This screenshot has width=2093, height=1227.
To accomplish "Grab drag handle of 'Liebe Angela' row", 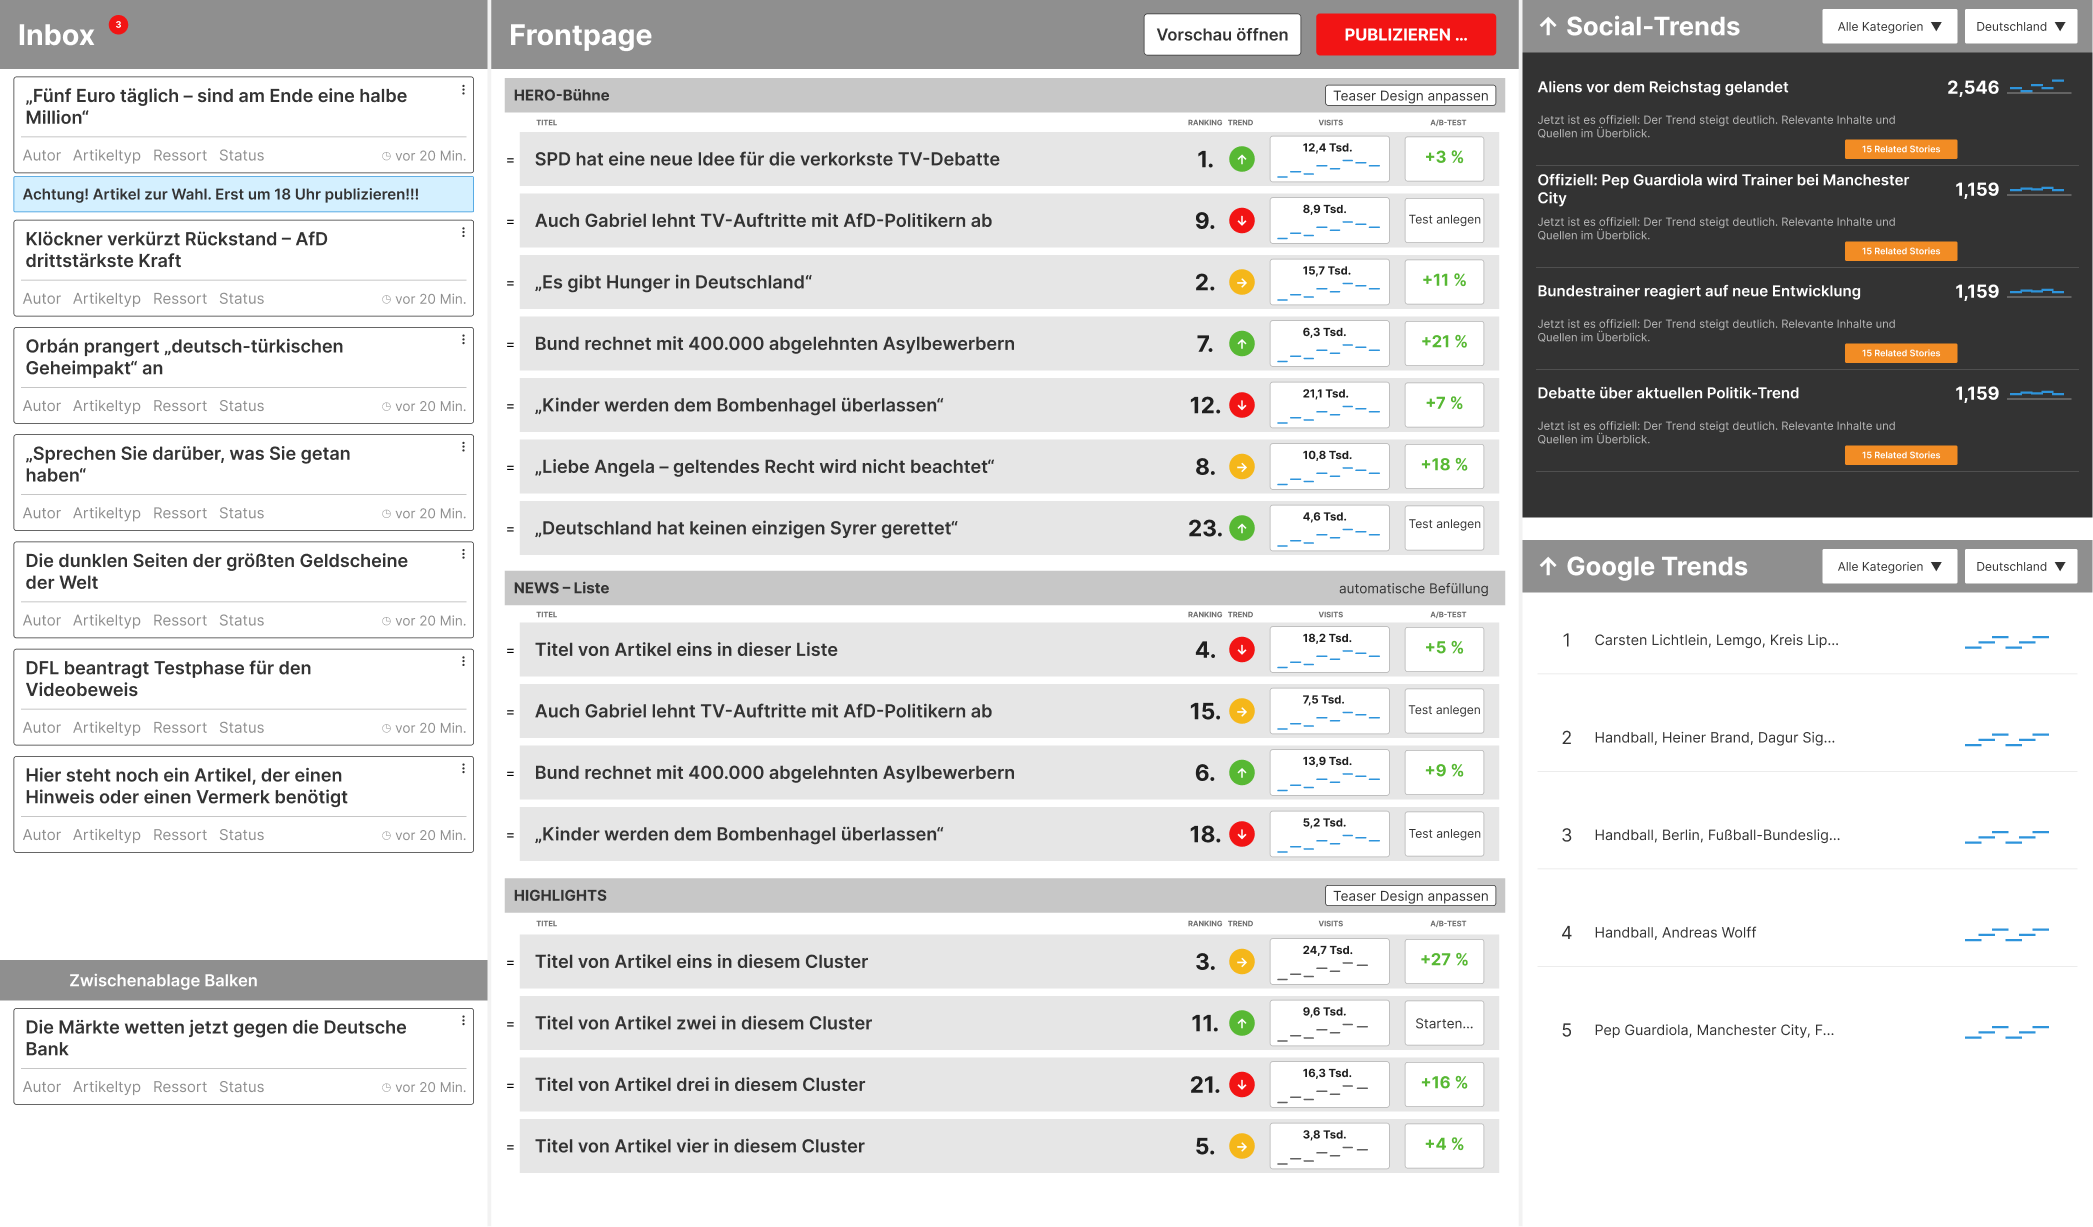I will (510, 468).
